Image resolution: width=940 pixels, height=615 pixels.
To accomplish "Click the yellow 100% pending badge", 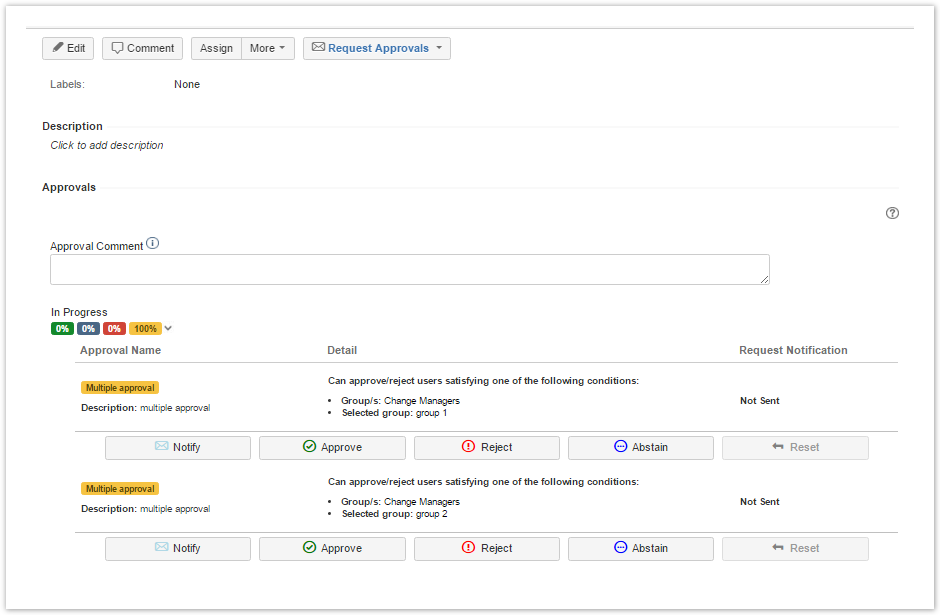I will click(145, 328).
